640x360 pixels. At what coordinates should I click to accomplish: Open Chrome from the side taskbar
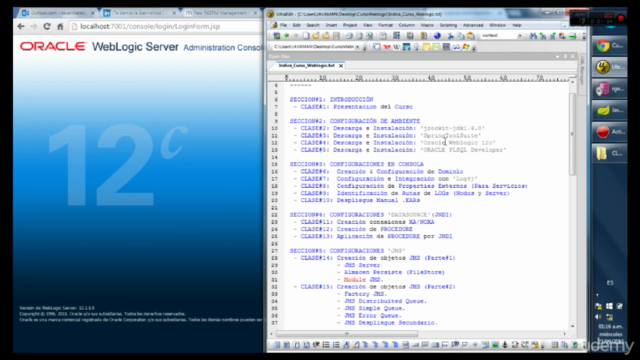(609, 46)
